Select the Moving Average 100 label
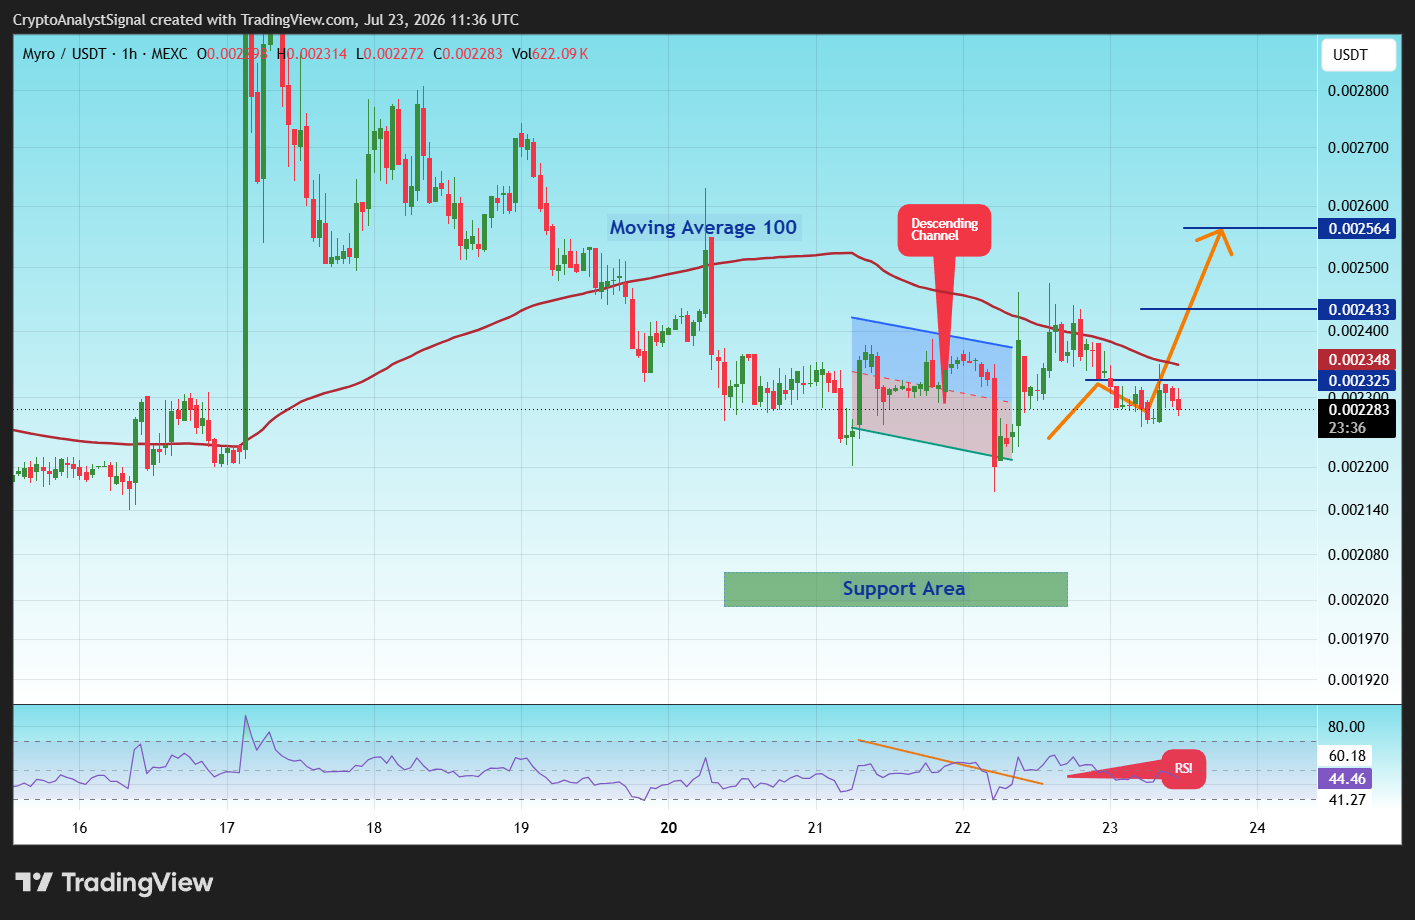The height and width of the screenshot is (920, 1415). [x=704, y=227]
